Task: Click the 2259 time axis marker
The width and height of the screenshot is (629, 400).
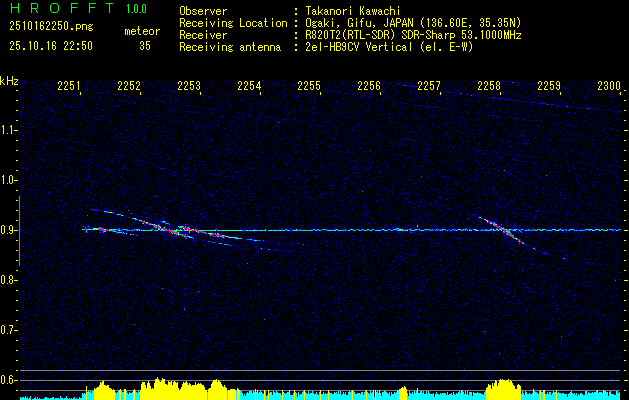Action: pos(549,86)
